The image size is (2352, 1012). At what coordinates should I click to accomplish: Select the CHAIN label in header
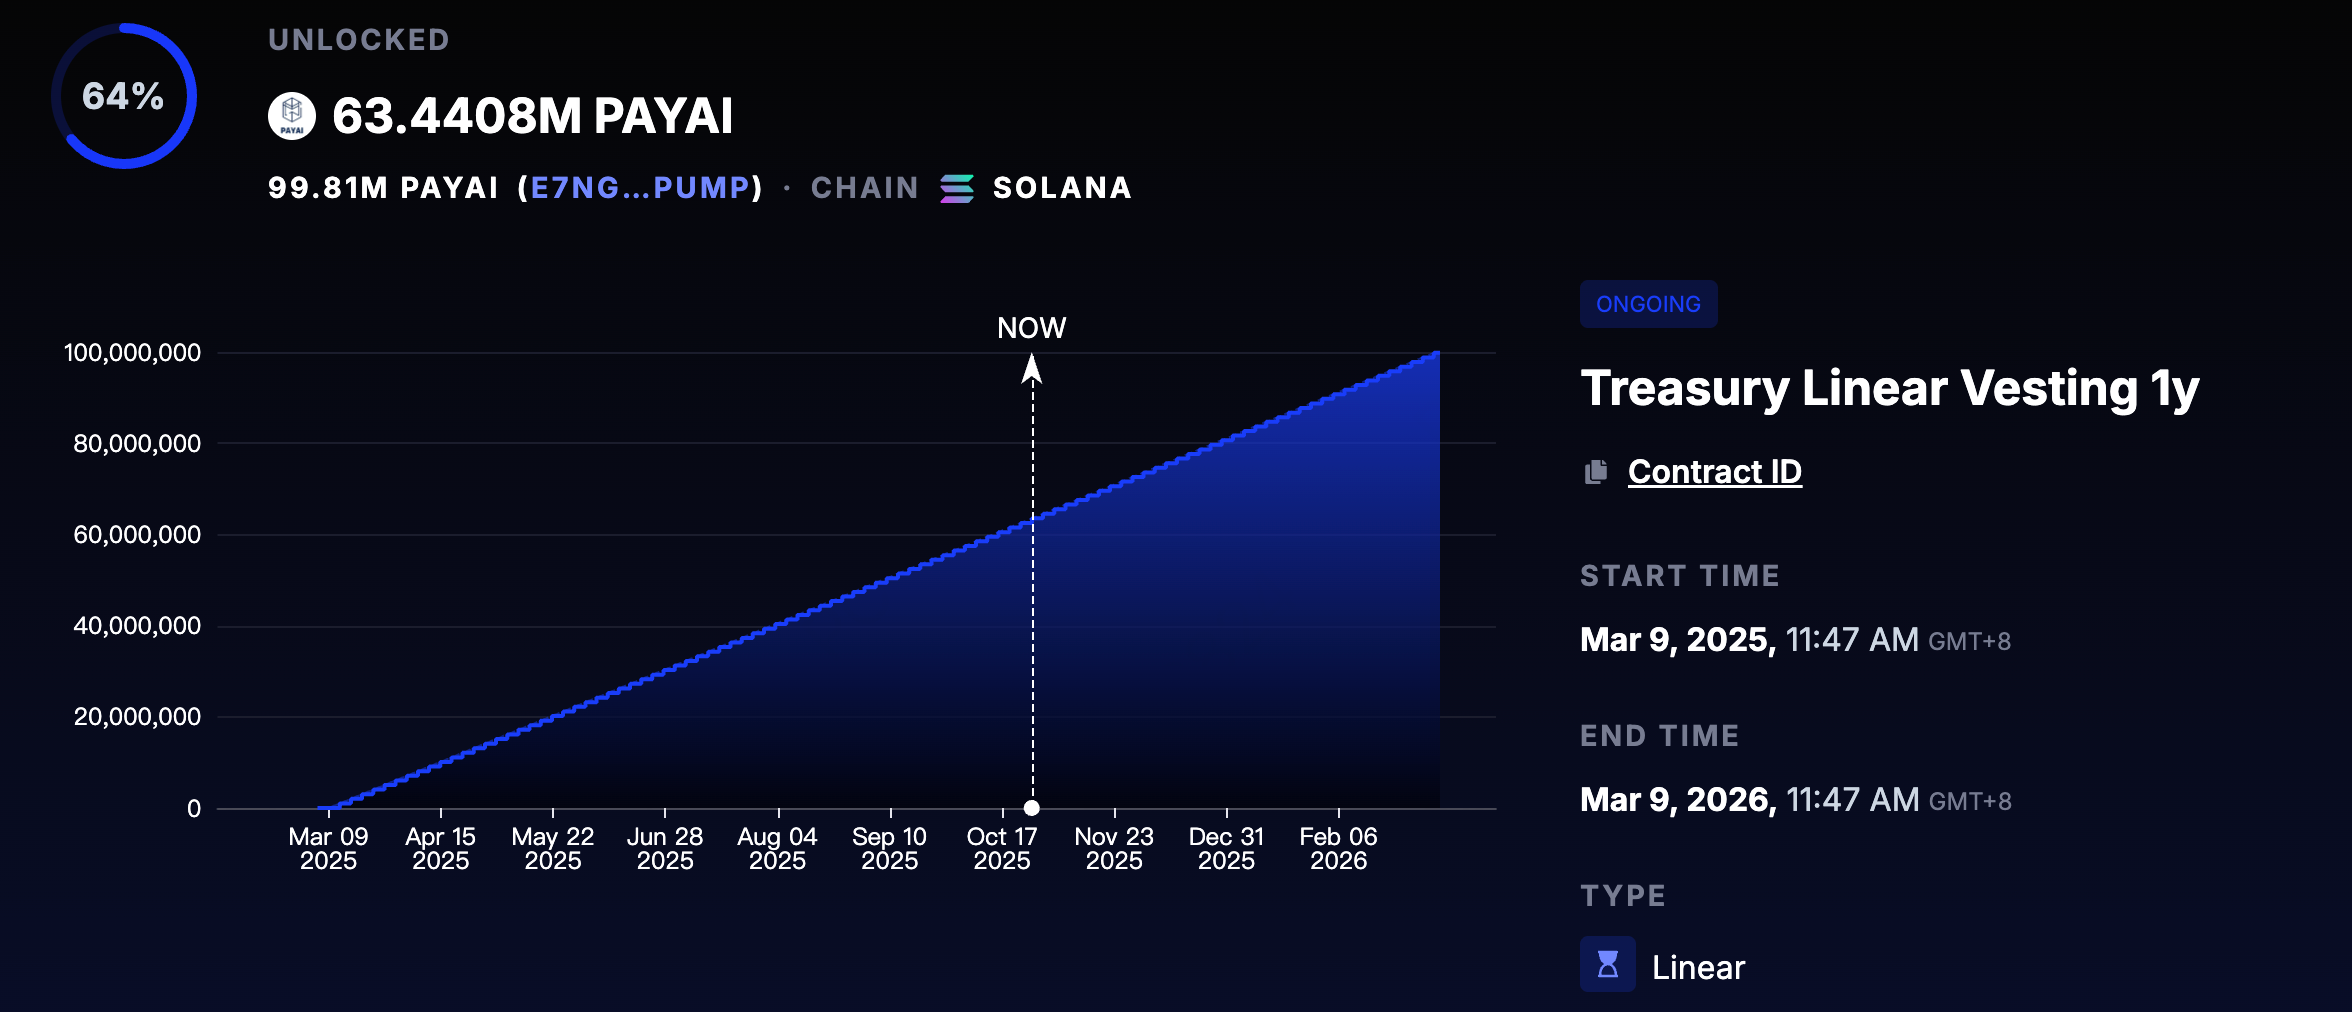(865, 188)
